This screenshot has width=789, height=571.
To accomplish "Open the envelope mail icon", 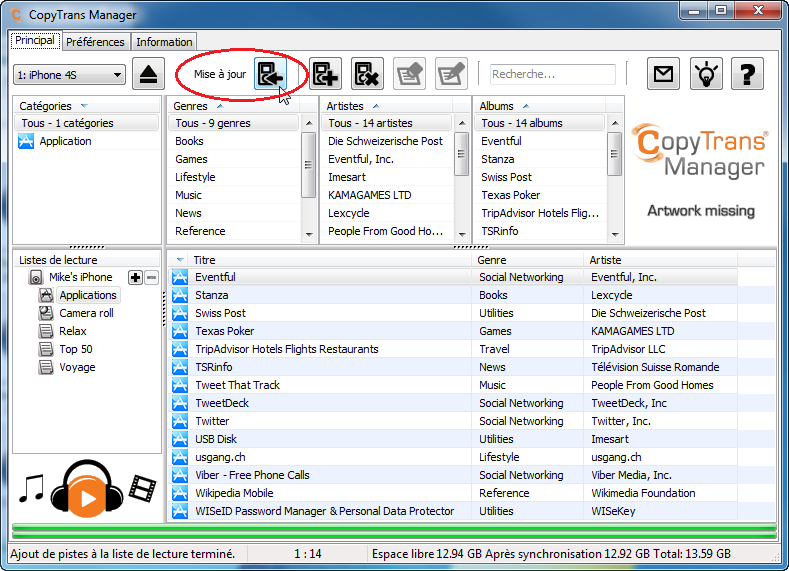I will coord(662,74).
